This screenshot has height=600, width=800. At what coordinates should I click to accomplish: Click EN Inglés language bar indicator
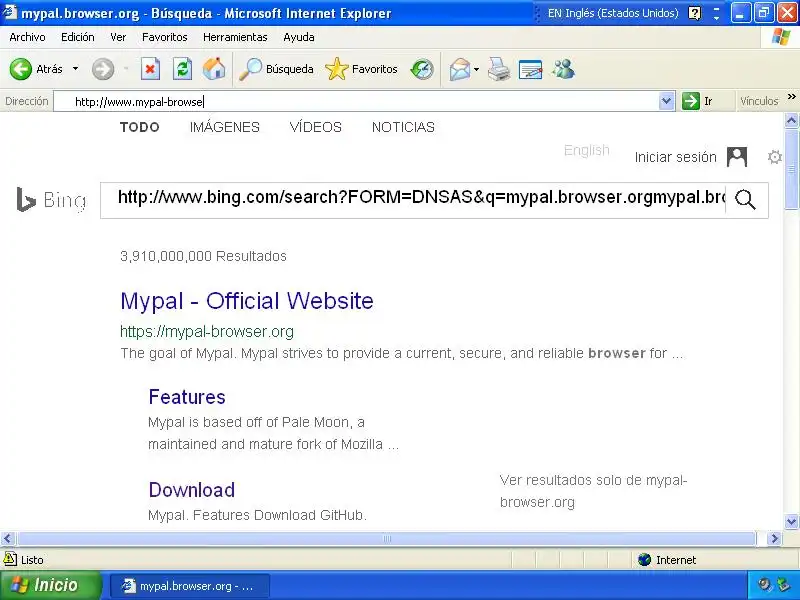tap(613, 13)
